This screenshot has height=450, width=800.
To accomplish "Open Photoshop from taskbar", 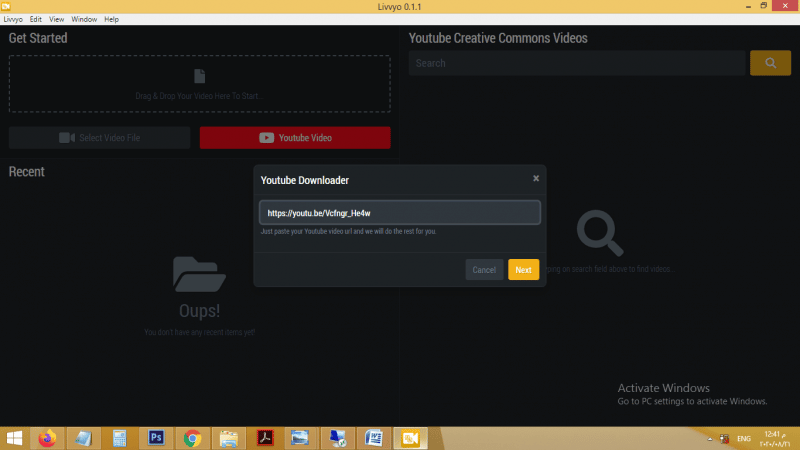I will (156, 438).
